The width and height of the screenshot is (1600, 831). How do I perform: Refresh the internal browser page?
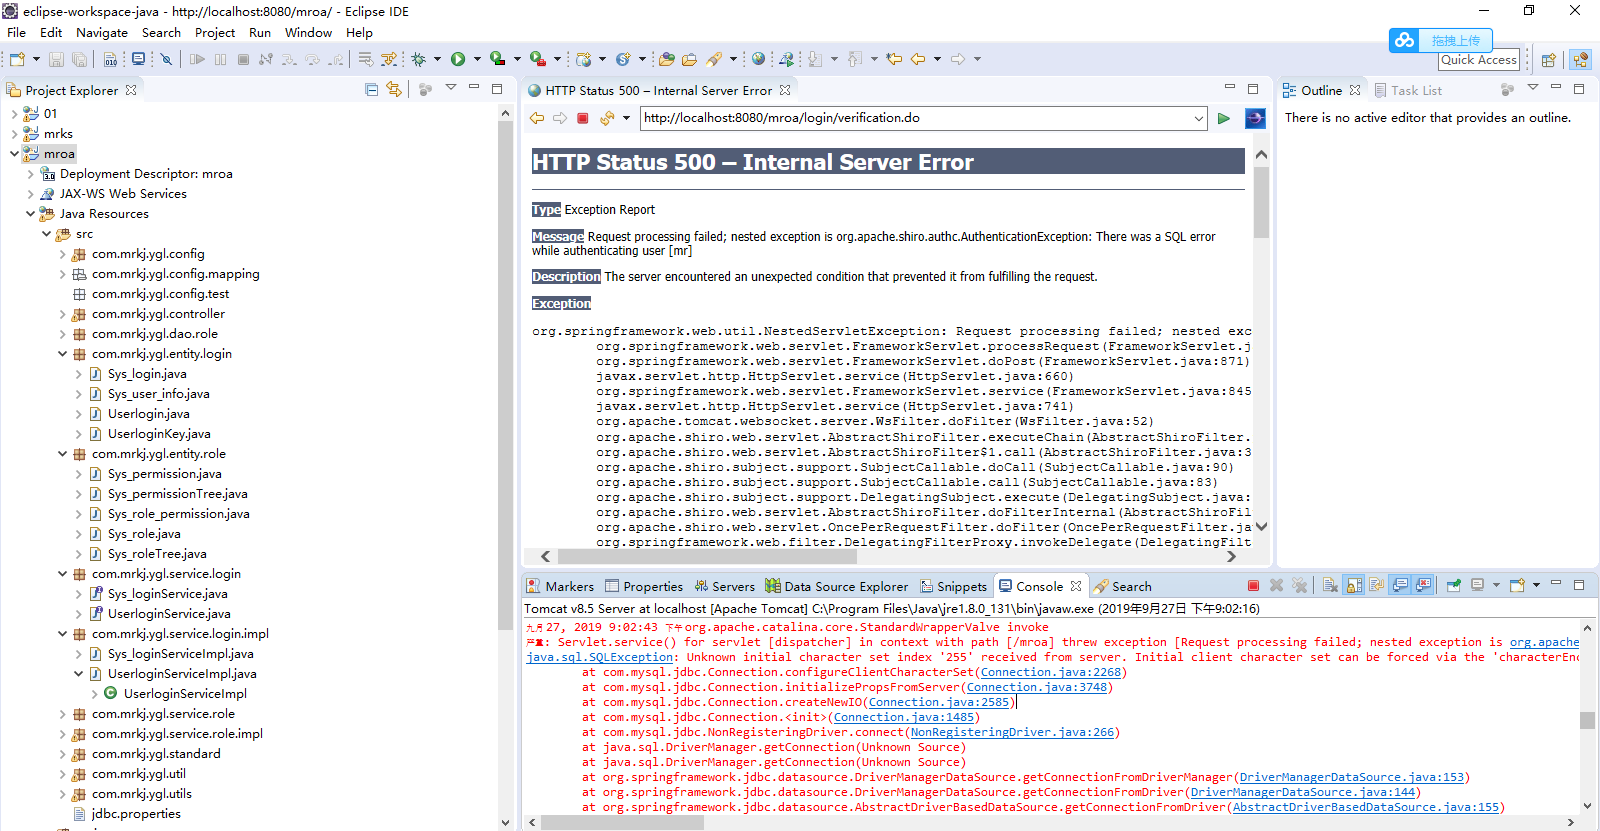(606, 118)
